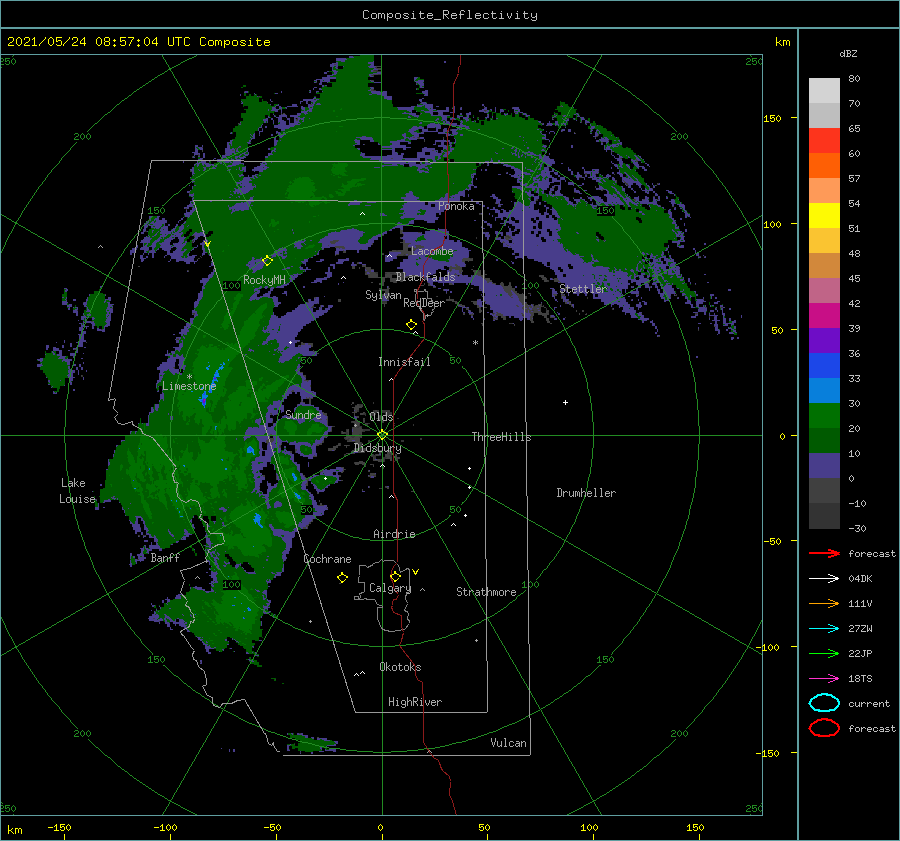Click the yellow diamond marker below Cochrane
Viewport: 900px width, 841px height.
coord(342,578)
